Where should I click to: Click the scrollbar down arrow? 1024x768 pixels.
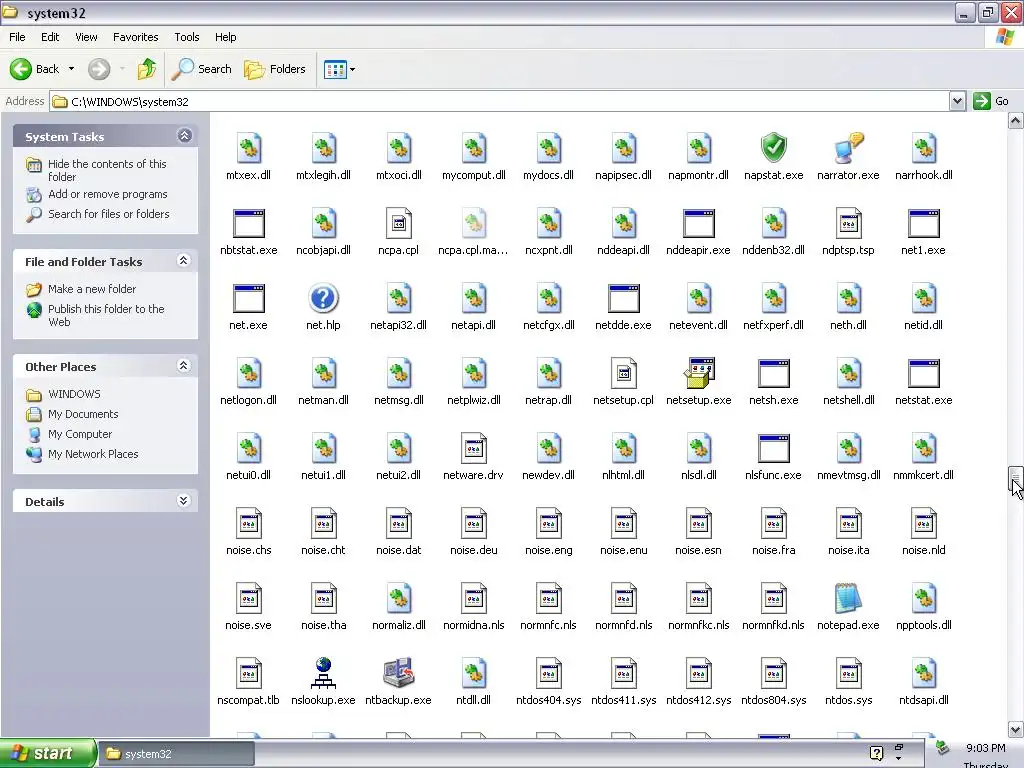pos(1015,729)
